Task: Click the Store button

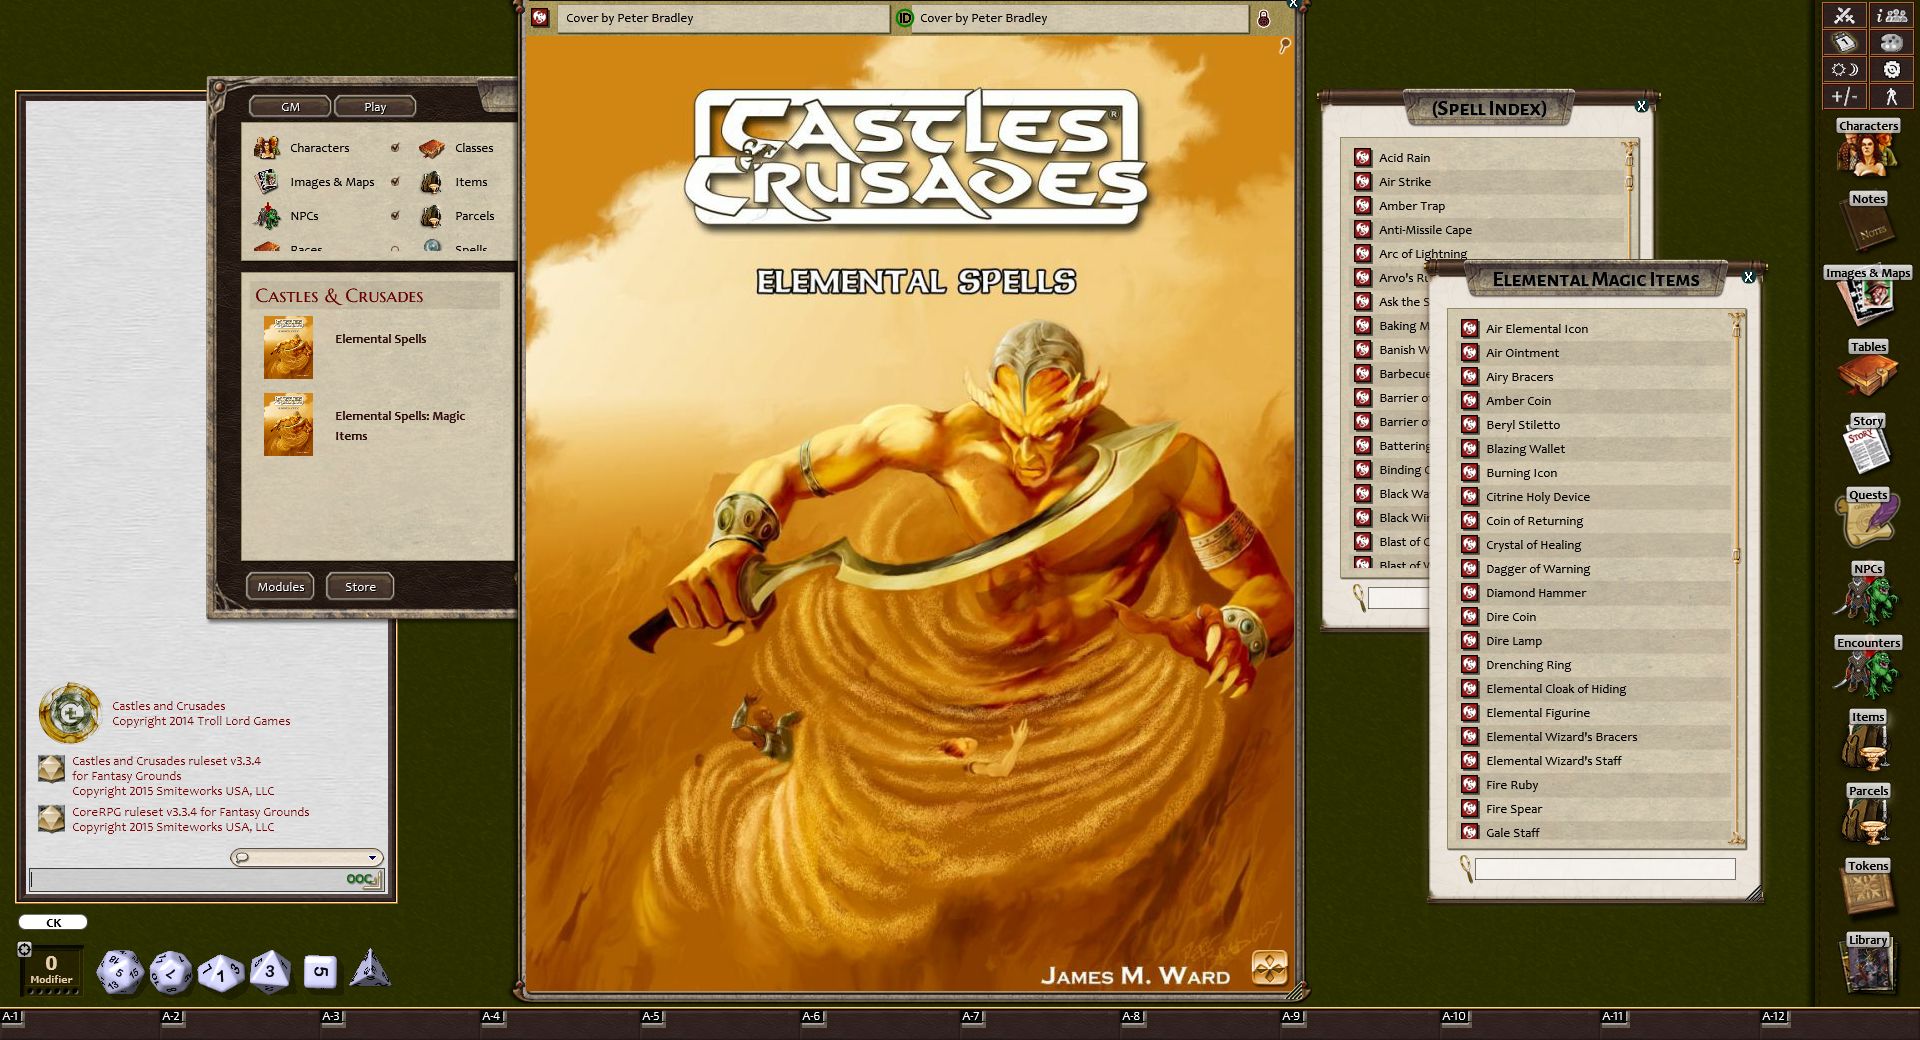Action: [x=360, y=587]
